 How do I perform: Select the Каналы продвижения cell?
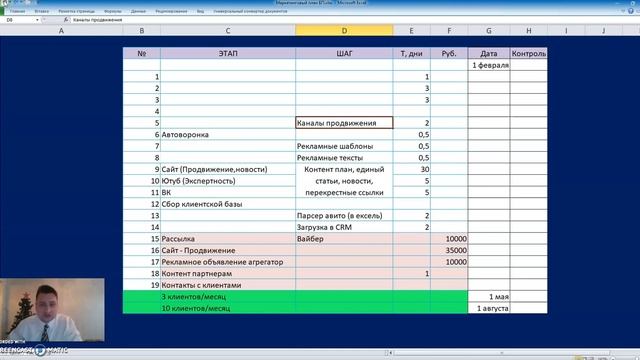(x=344, y=123)
